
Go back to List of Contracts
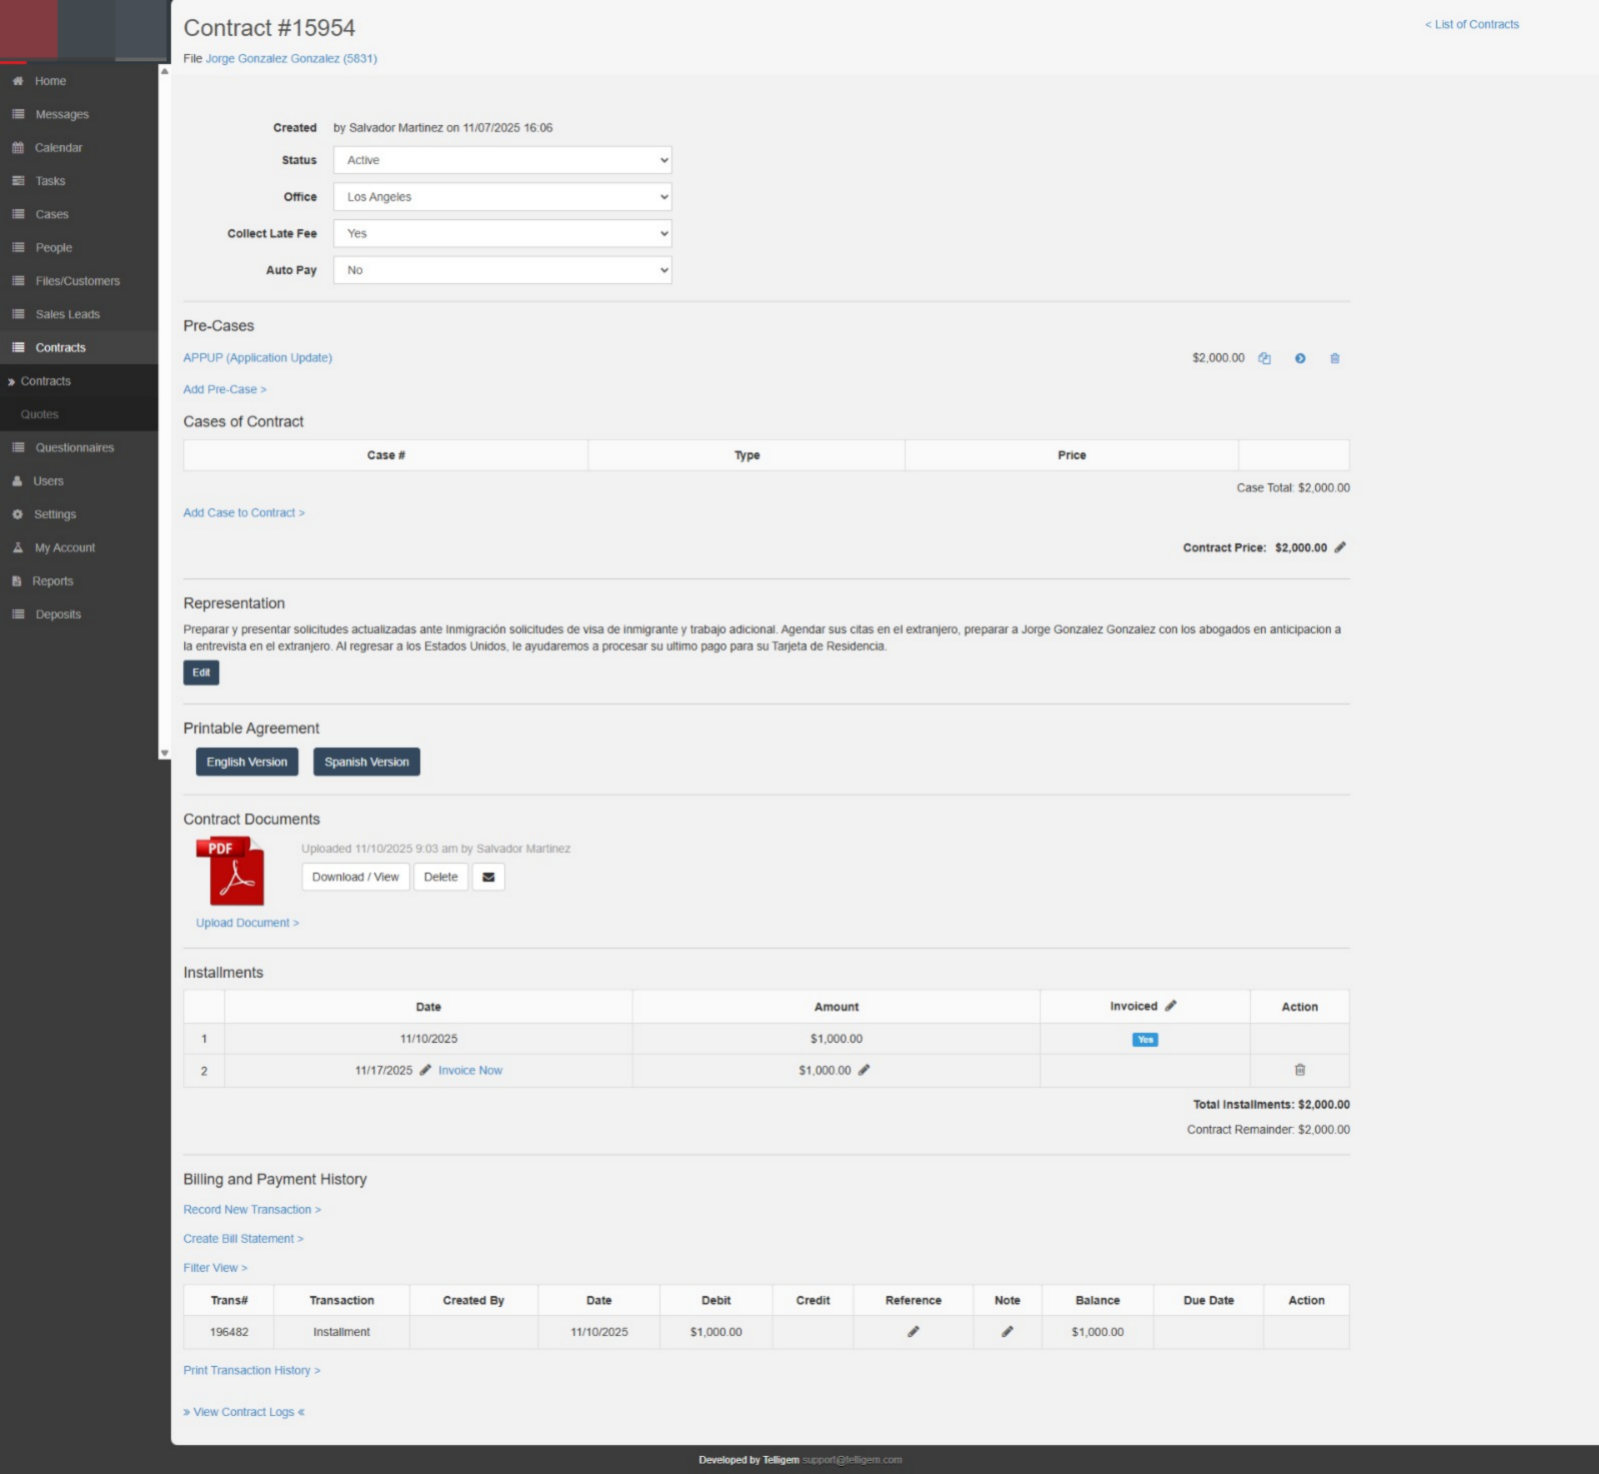1472,24
